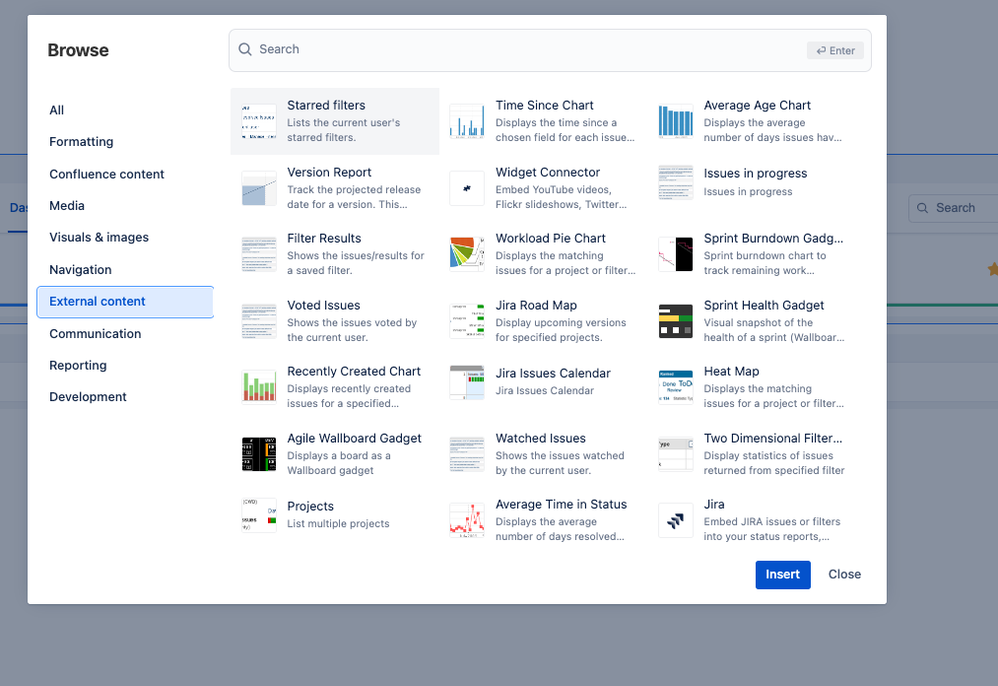Pick the Heat Map title
Viewport: 998px width, 686px height.
(x=731, y=372)
